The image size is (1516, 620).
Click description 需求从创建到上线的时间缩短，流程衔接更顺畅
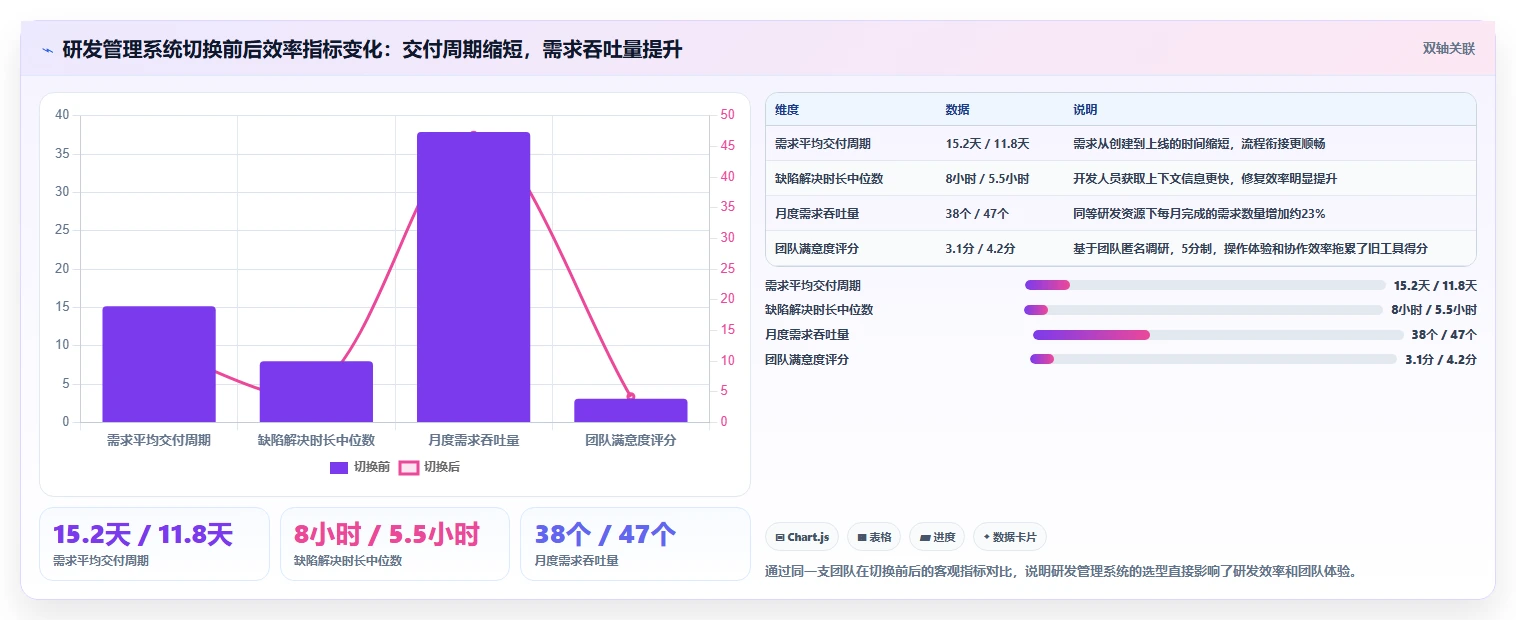[1199, 144]
